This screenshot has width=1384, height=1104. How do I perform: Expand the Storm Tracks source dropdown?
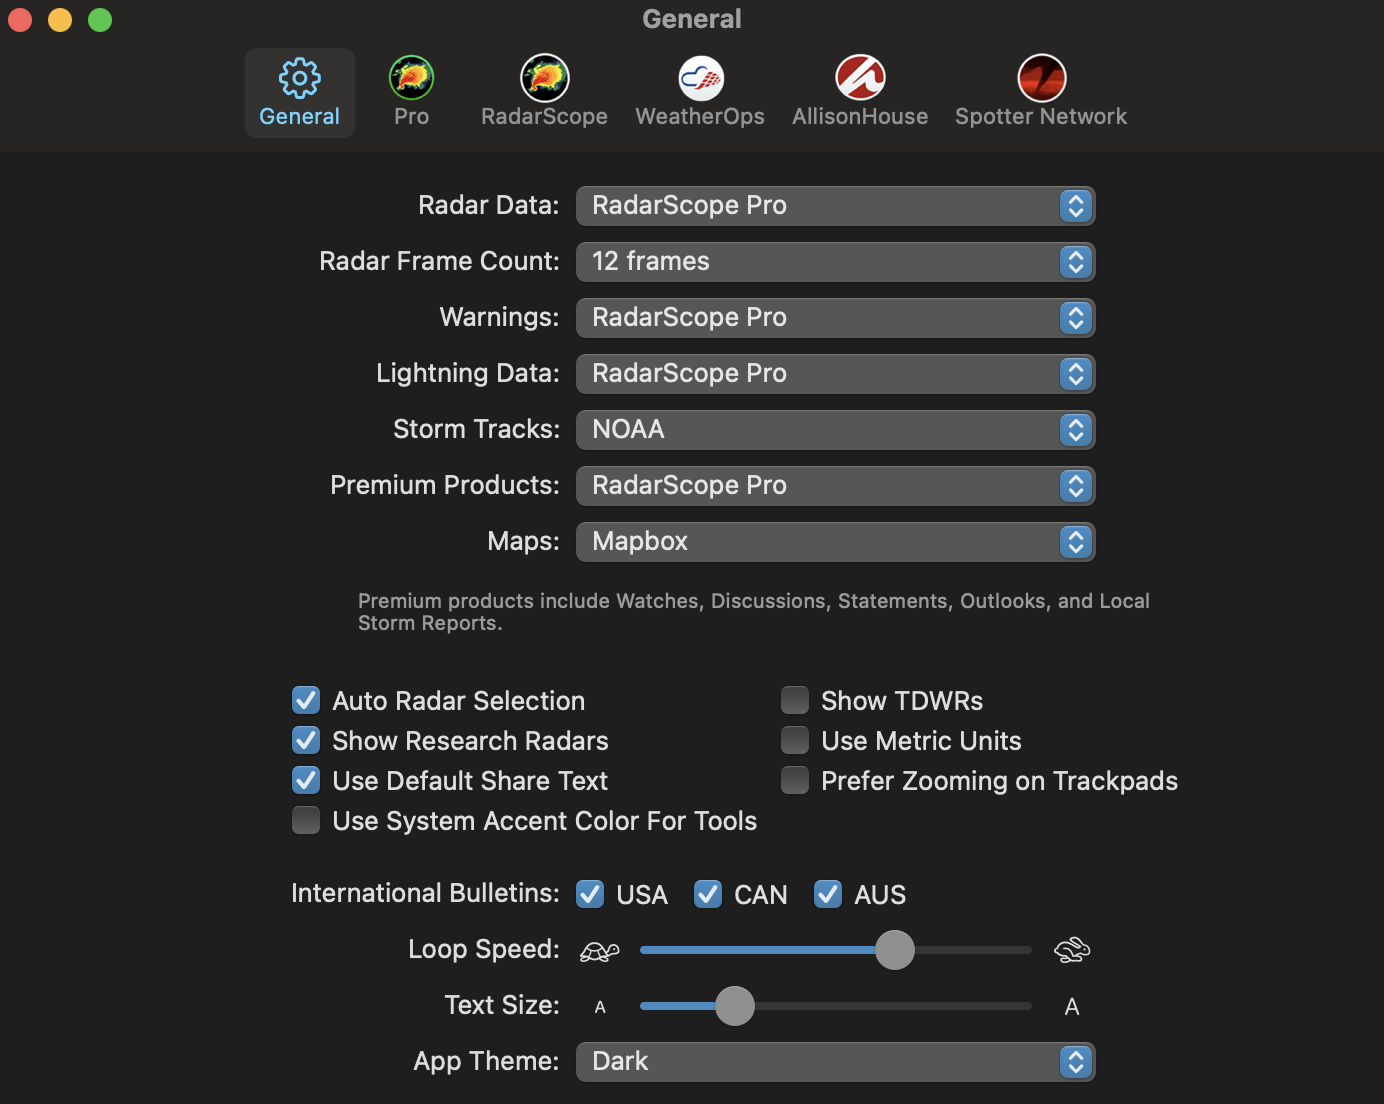(1076, 430)
